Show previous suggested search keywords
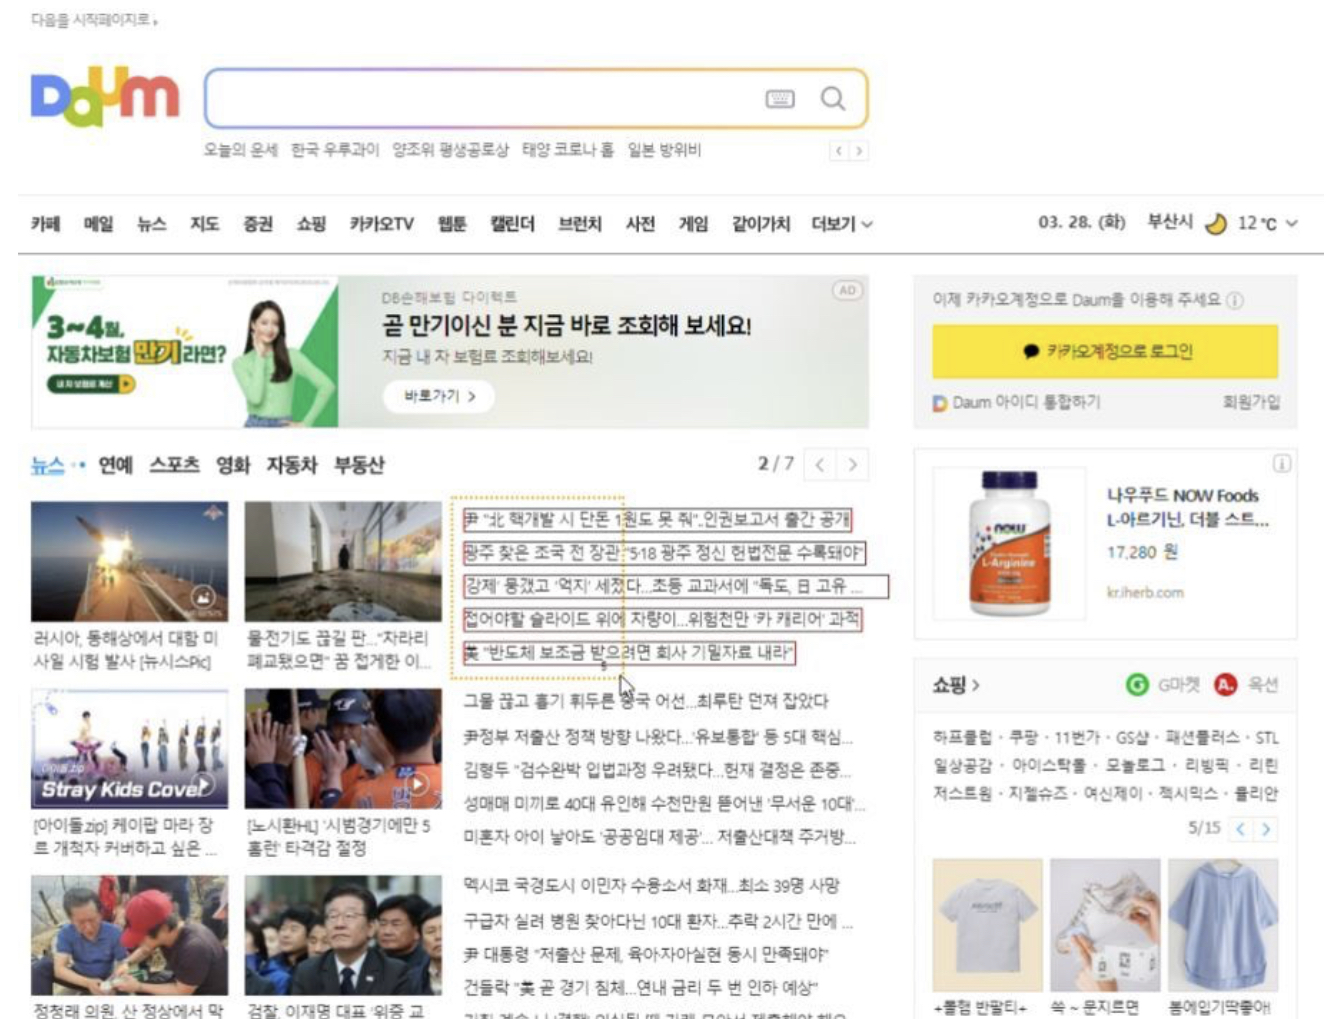The width and height of the screenshot is (1327, 1019). point(839,151)
